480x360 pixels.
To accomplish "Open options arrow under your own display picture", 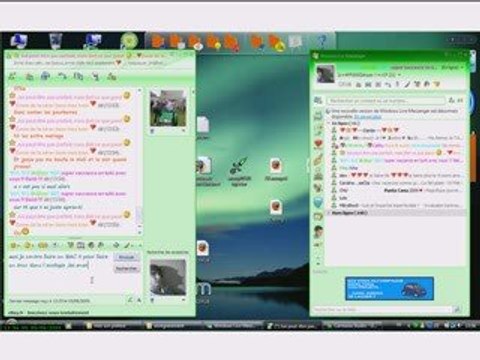I will click(x=184, y=300).
